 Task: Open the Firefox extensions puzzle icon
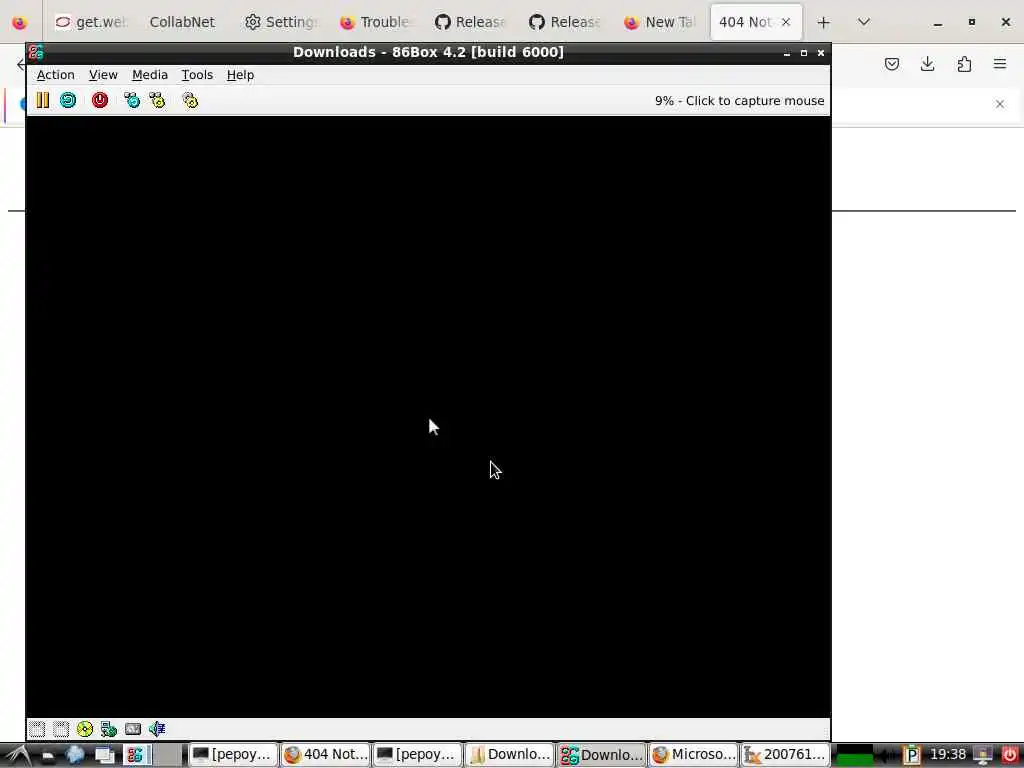tap(964, 64)
